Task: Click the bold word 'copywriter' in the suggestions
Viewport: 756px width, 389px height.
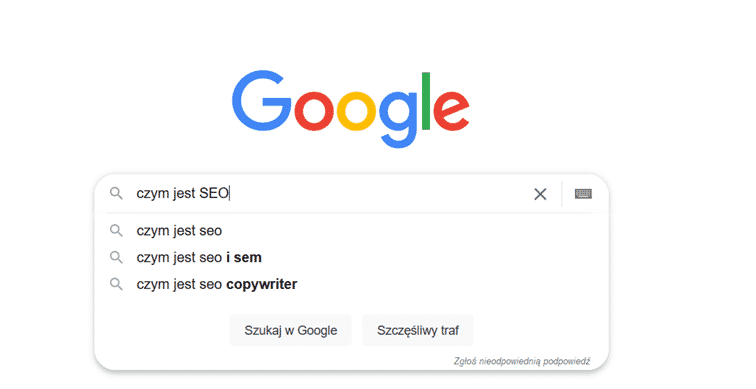Action: pyautogui.click(x=262, y=284)
